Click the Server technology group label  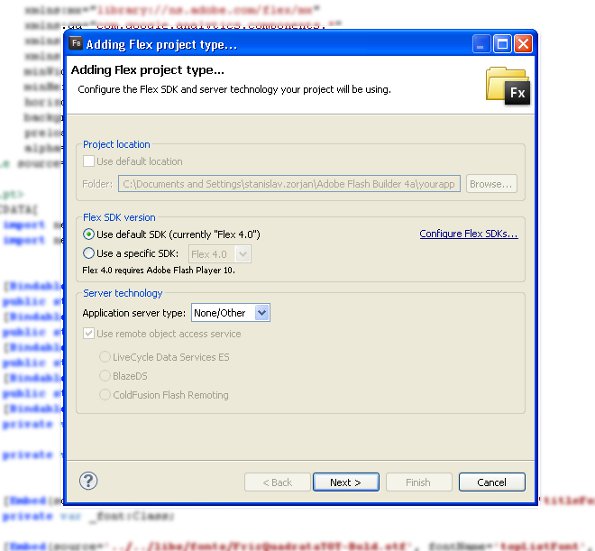click(x=123, y=293)
